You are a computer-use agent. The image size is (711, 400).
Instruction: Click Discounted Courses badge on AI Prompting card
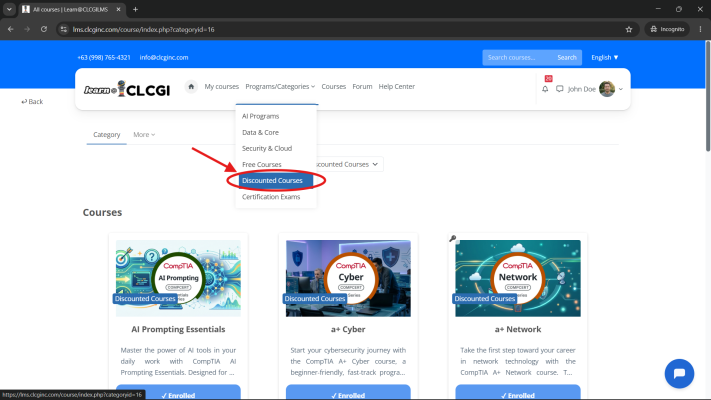[145, 299]
